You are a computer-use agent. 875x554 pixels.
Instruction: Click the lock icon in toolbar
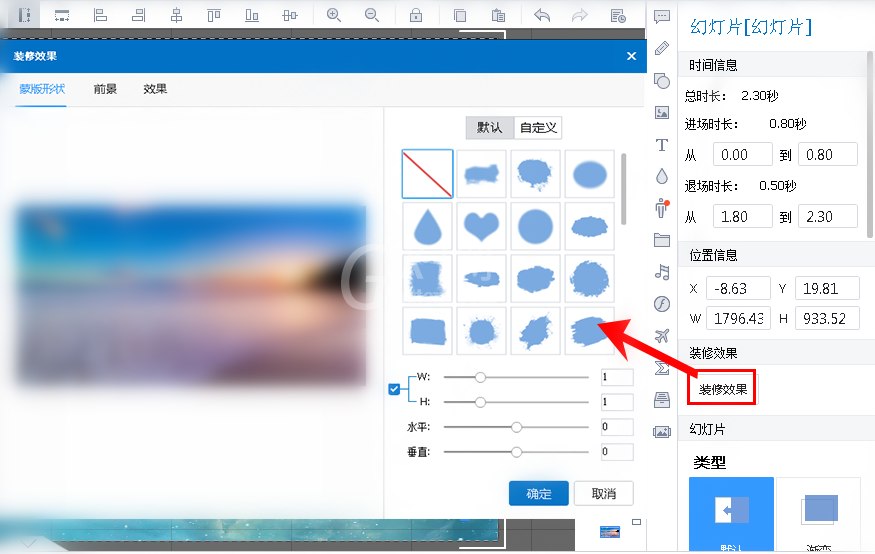[416, 15]
